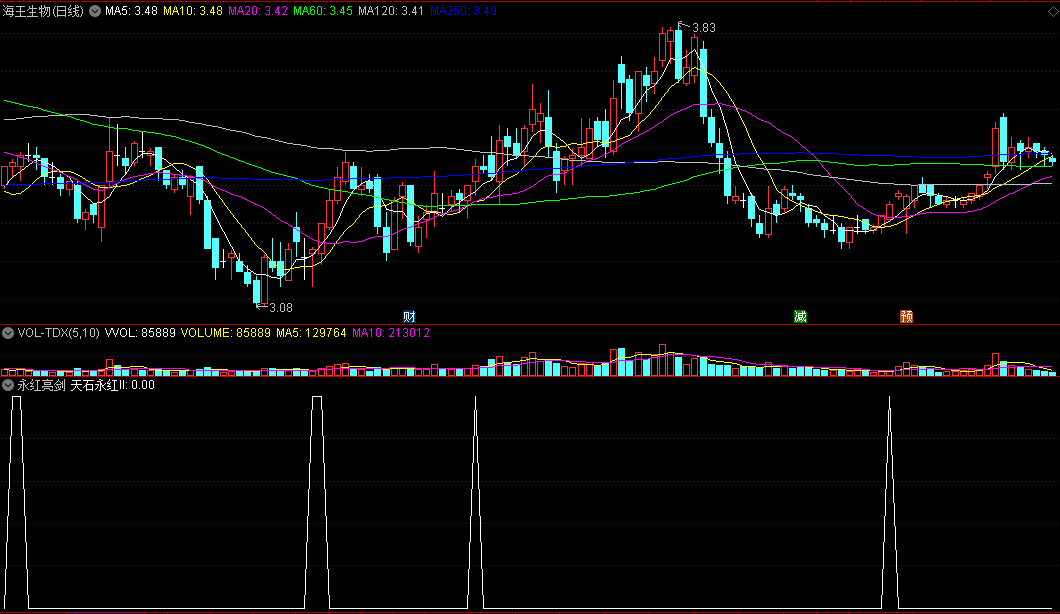This screenshot has width=1060, height=614.
Task: Click the 天石永红II: 0.00 value
Action: pos(112,385)
